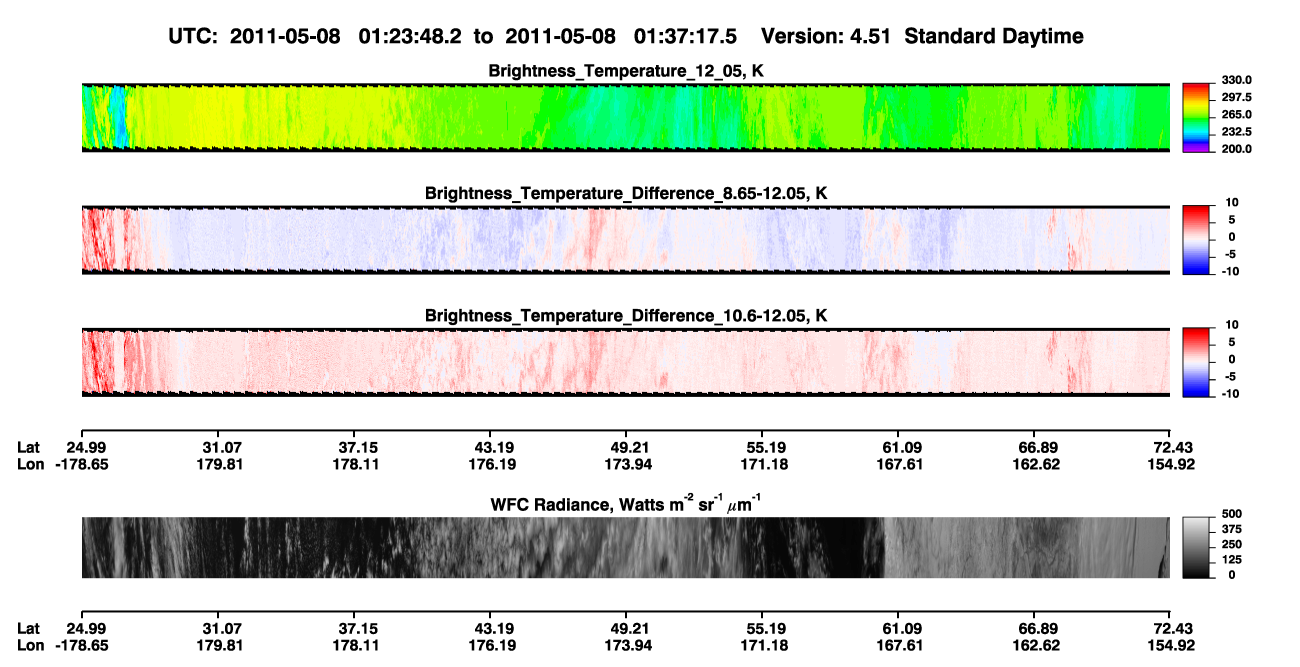Image resolution: width=1300 pixels, height=667 pixels.
Task: Click the 10 label on the 8.65-12.05 colorbar
Action: point(1231,203)
